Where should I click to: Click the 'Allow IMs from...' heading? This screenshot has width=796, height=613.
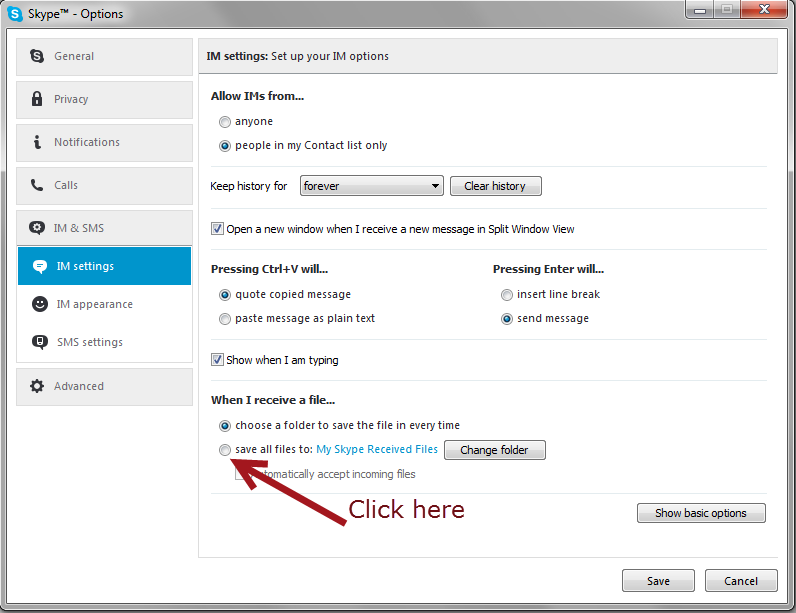[x=257, y=96]
